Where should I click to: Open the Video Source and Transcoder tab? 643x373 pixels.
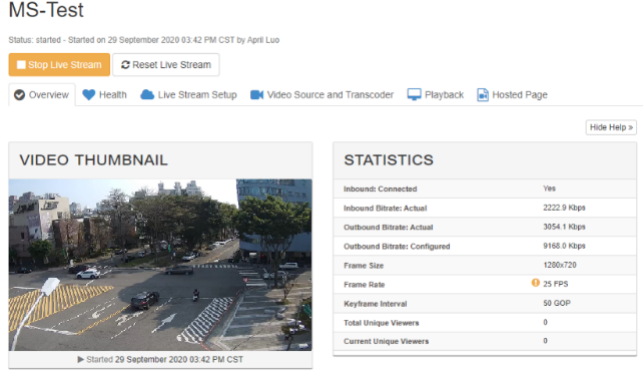click(x=322, y=95)
